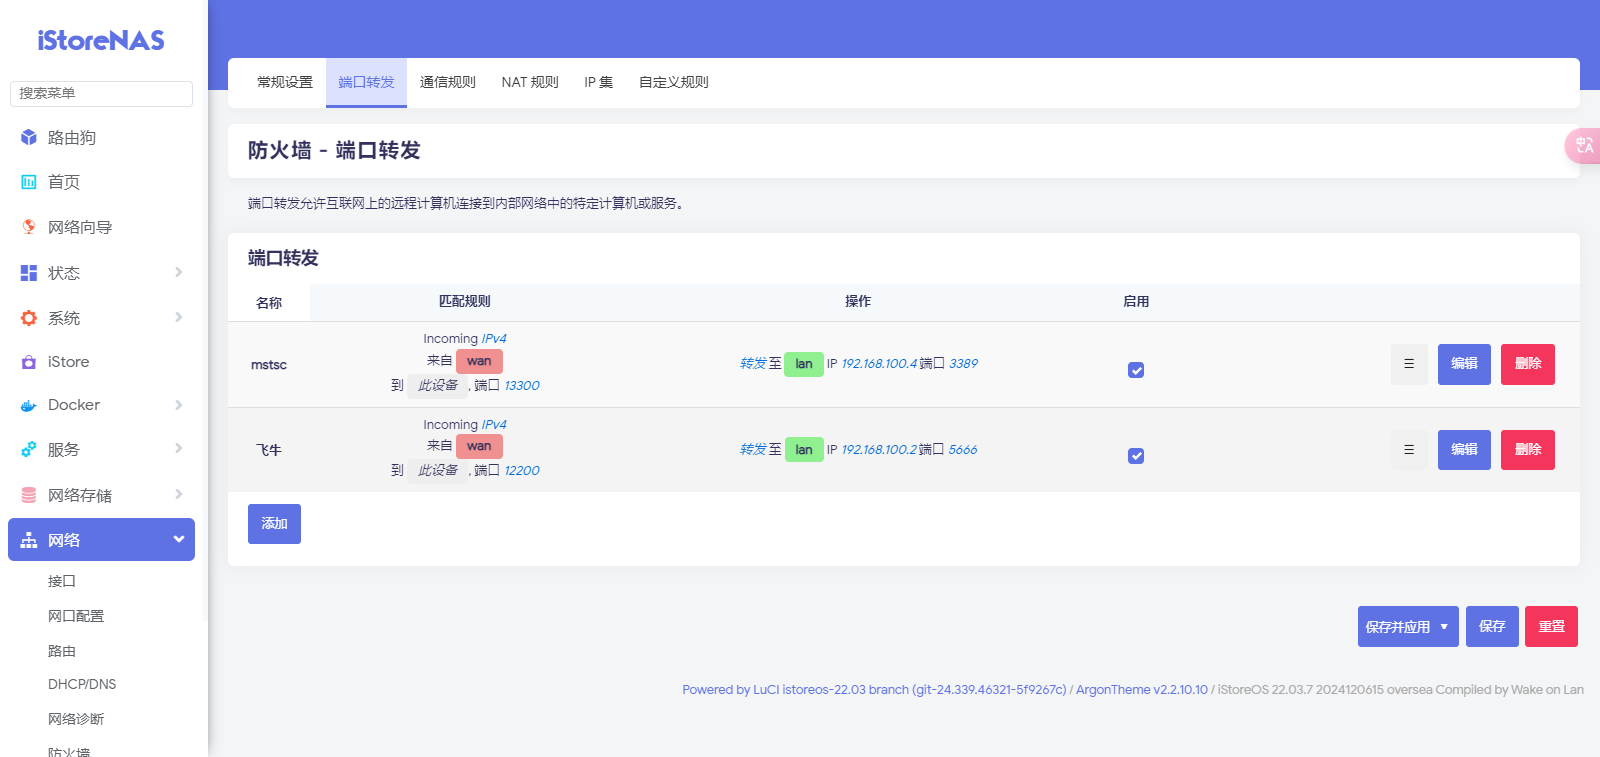Viewport: 1600px width, 757px height.
Task: Open the DHCP/DNS submenu item
Action: pyautogui.click(x=82, y=684)
